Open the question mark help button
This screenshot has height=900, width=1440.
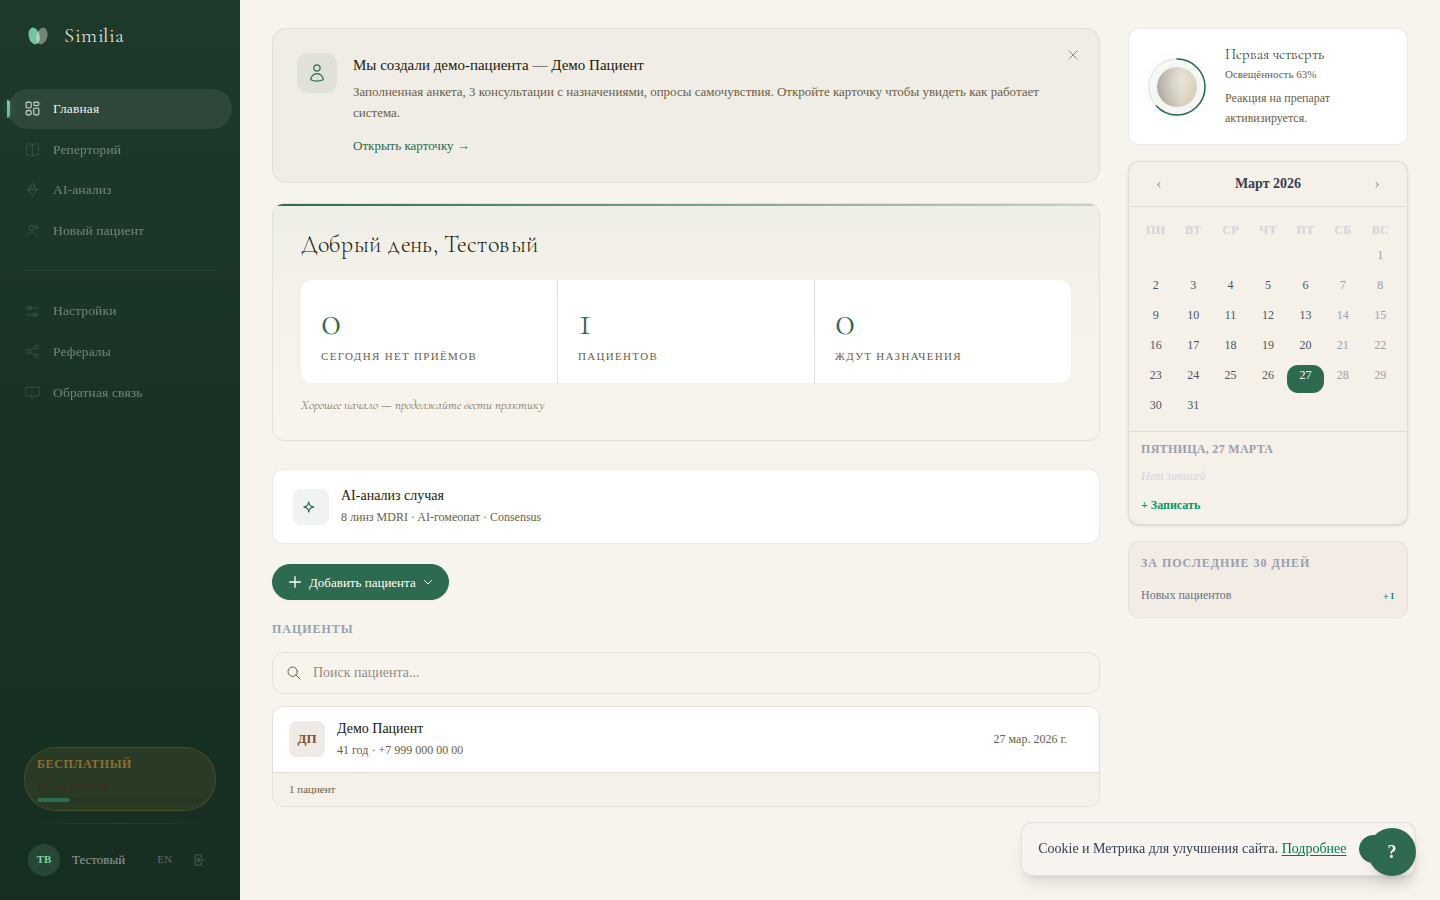click(x=1391, y=852)
